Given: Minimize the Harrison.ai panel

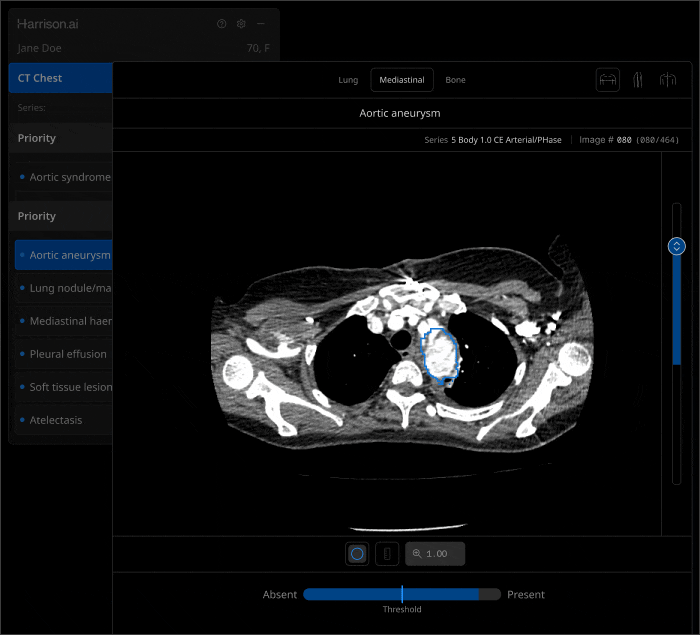Looking at the screenshot, I should point(261,24).
